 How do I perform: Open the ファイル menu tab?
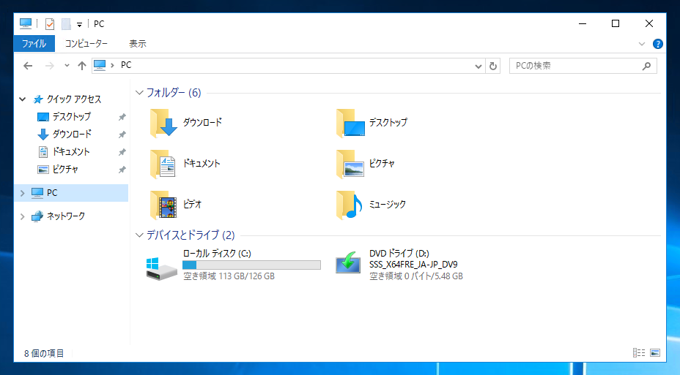click(34, 44)
